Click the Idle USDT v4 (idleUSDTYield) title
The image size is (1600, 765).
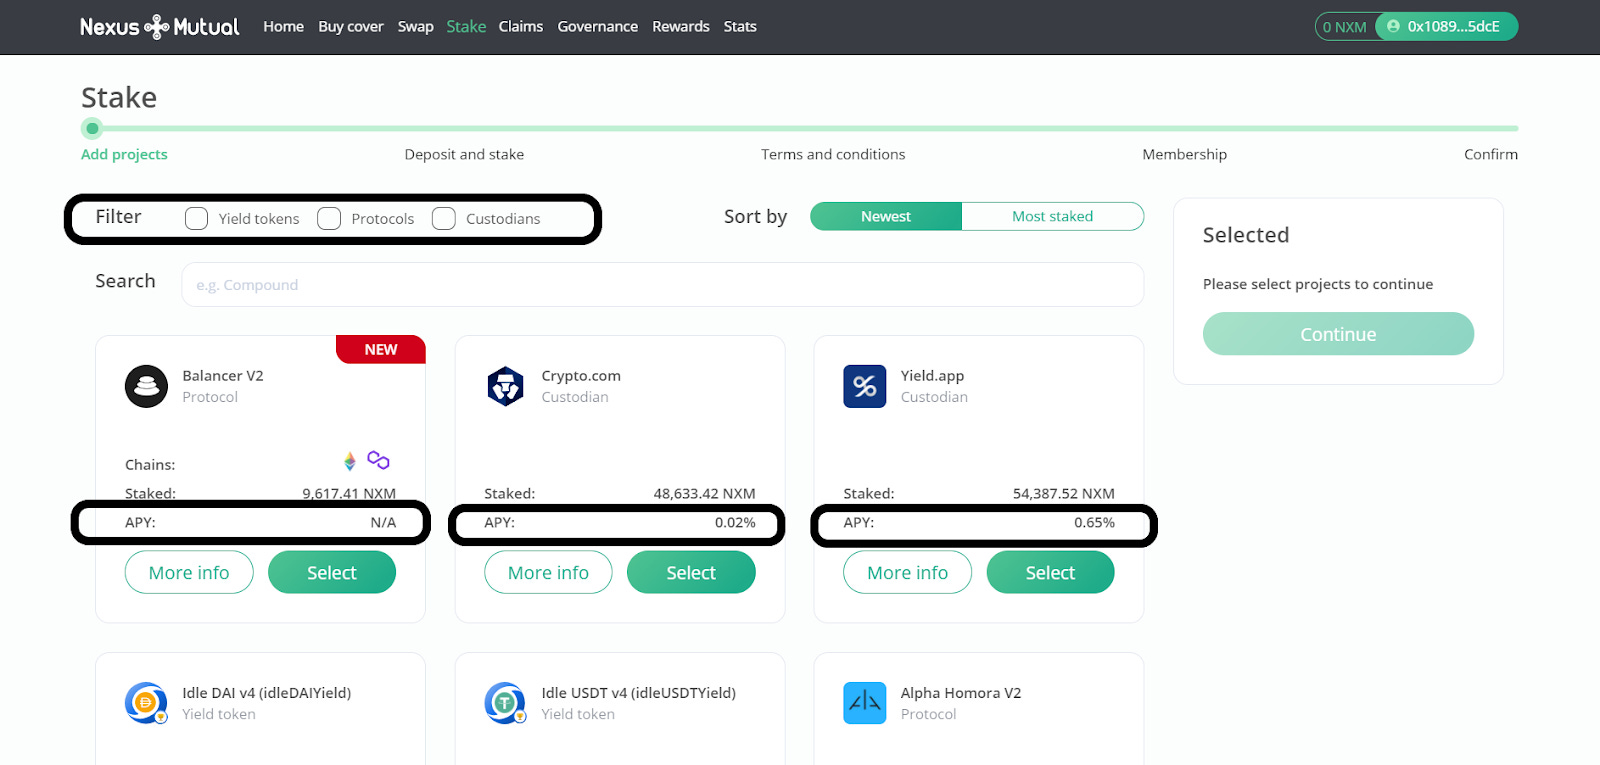point(639,693)
